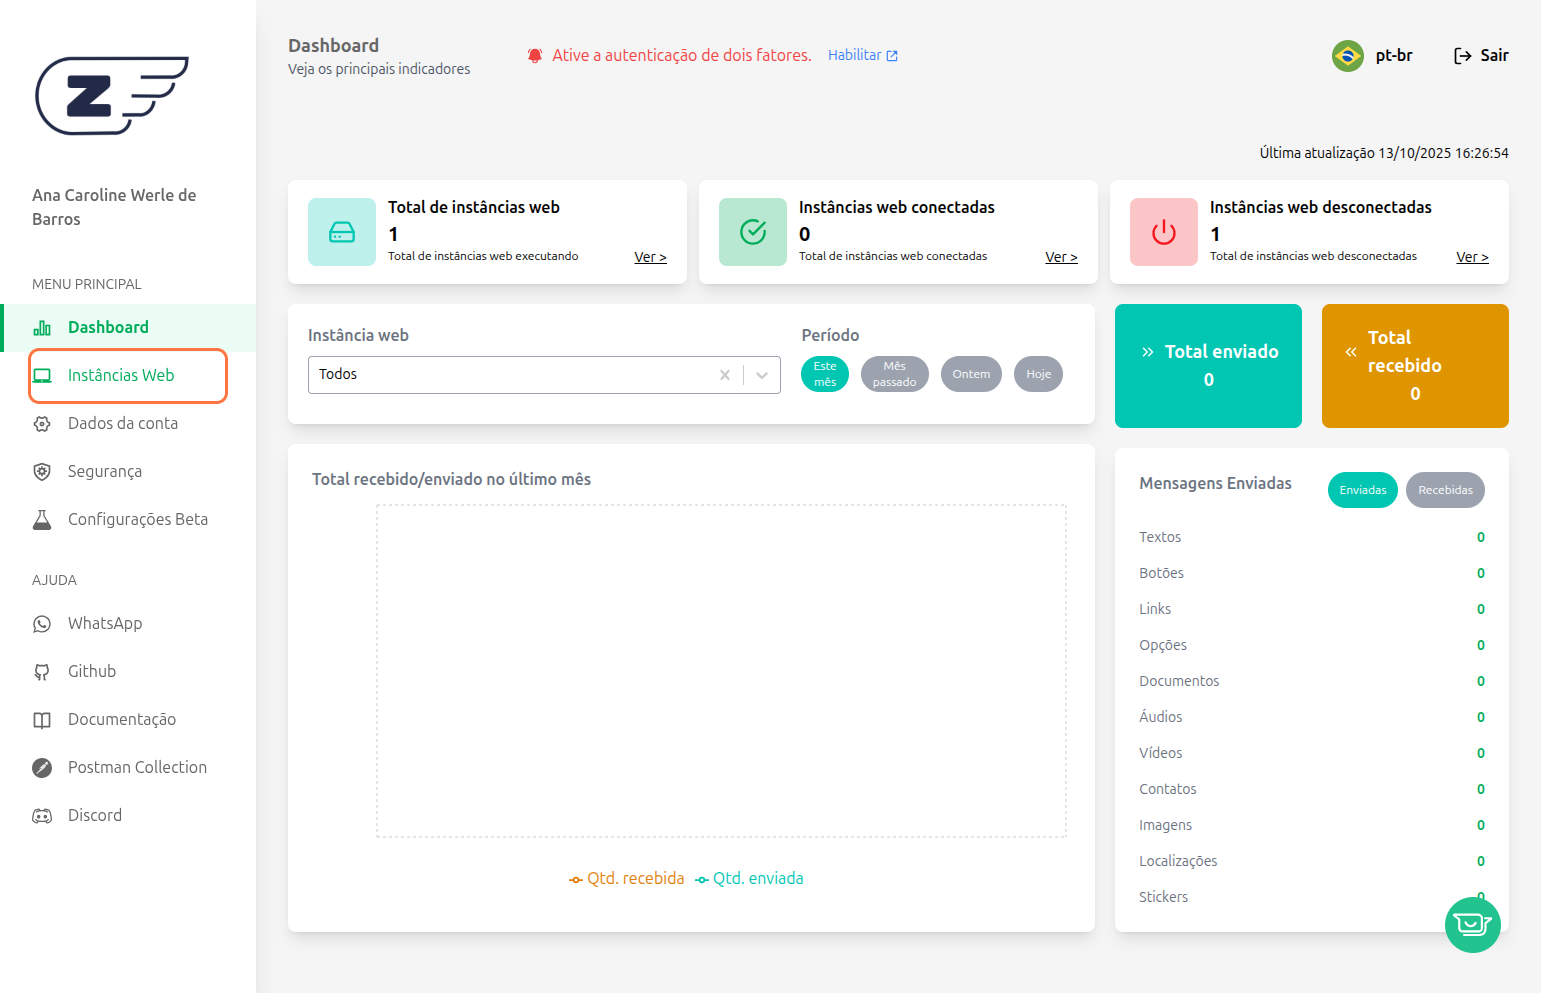The width and height of the screenshot is (1541, 993).
Task: Click the Z-API winged logo
Action: coord(111,95)
